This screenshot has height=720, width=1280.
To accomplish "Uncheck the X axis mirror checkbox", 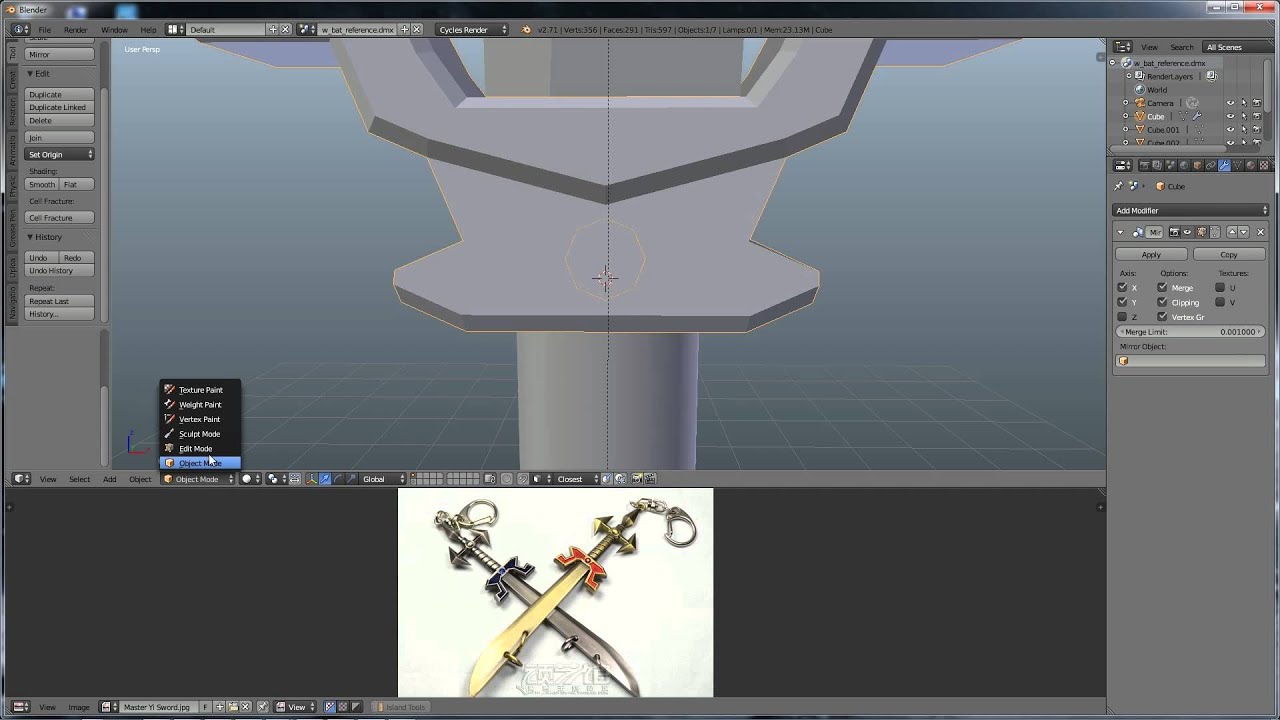I will point(1122,287).
